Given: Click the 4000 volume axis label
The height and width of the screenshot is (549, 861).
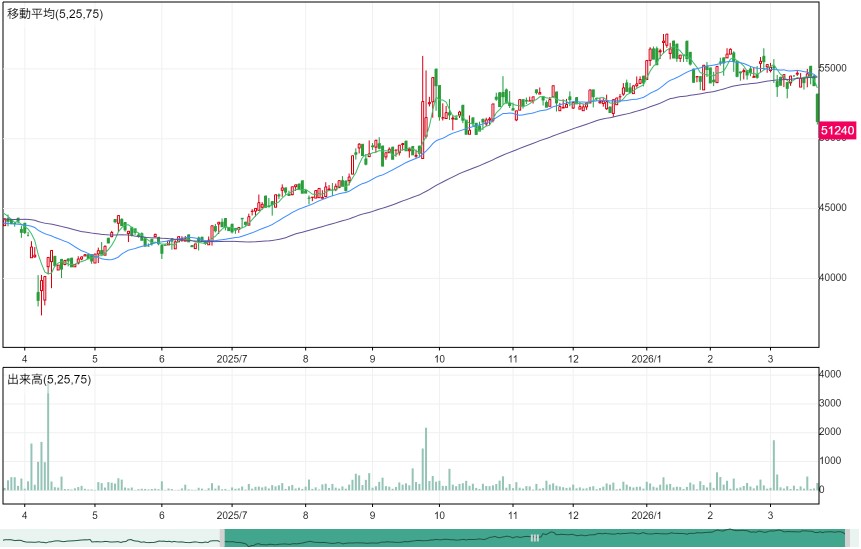Looking at the screenshot, I should (x=830, y=374).
